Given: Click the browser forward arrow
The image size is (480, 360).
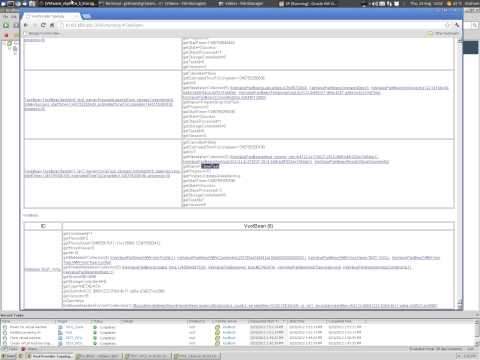Looking at the screenshot, I should (x=35, y=25).
